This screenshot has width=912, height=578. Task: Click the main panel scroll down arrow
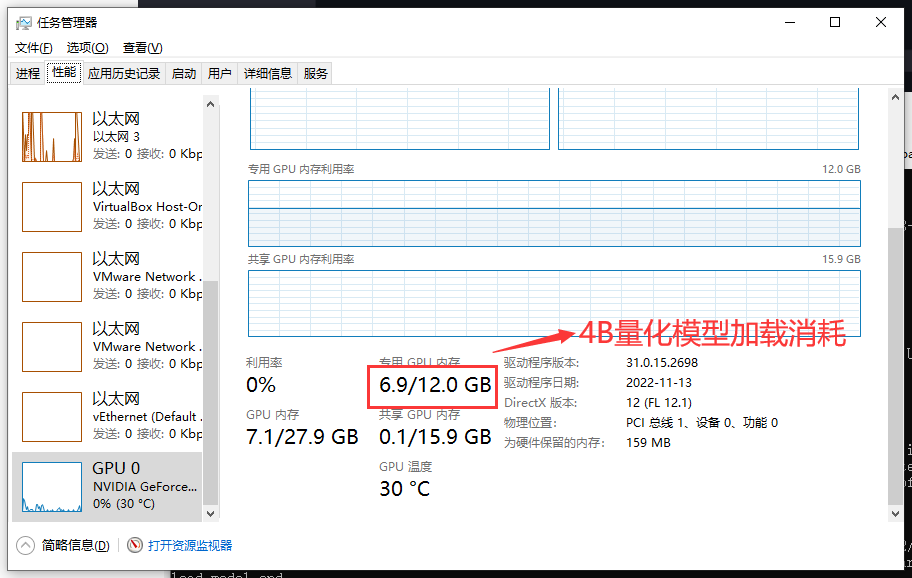coord(895,513)
